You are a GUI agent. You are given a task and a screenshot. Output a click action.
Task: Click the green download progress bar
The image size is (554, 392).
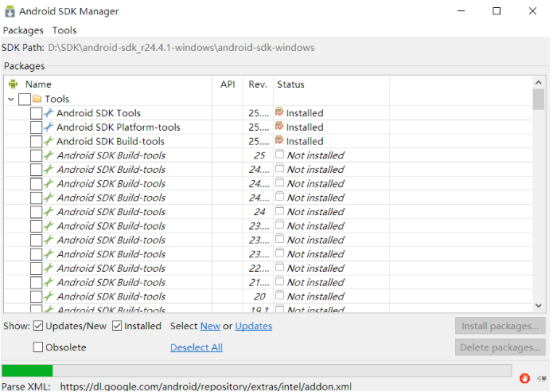pos(27,370)
